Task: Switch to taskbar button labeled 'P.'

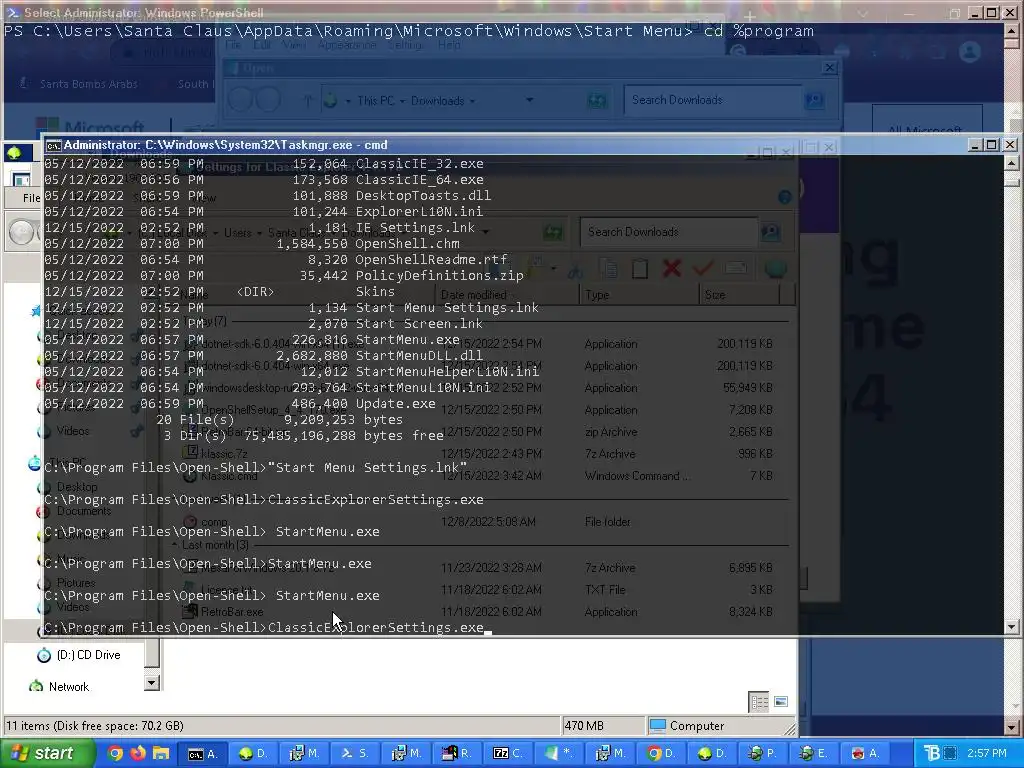Action: click(x=763, y=754)
